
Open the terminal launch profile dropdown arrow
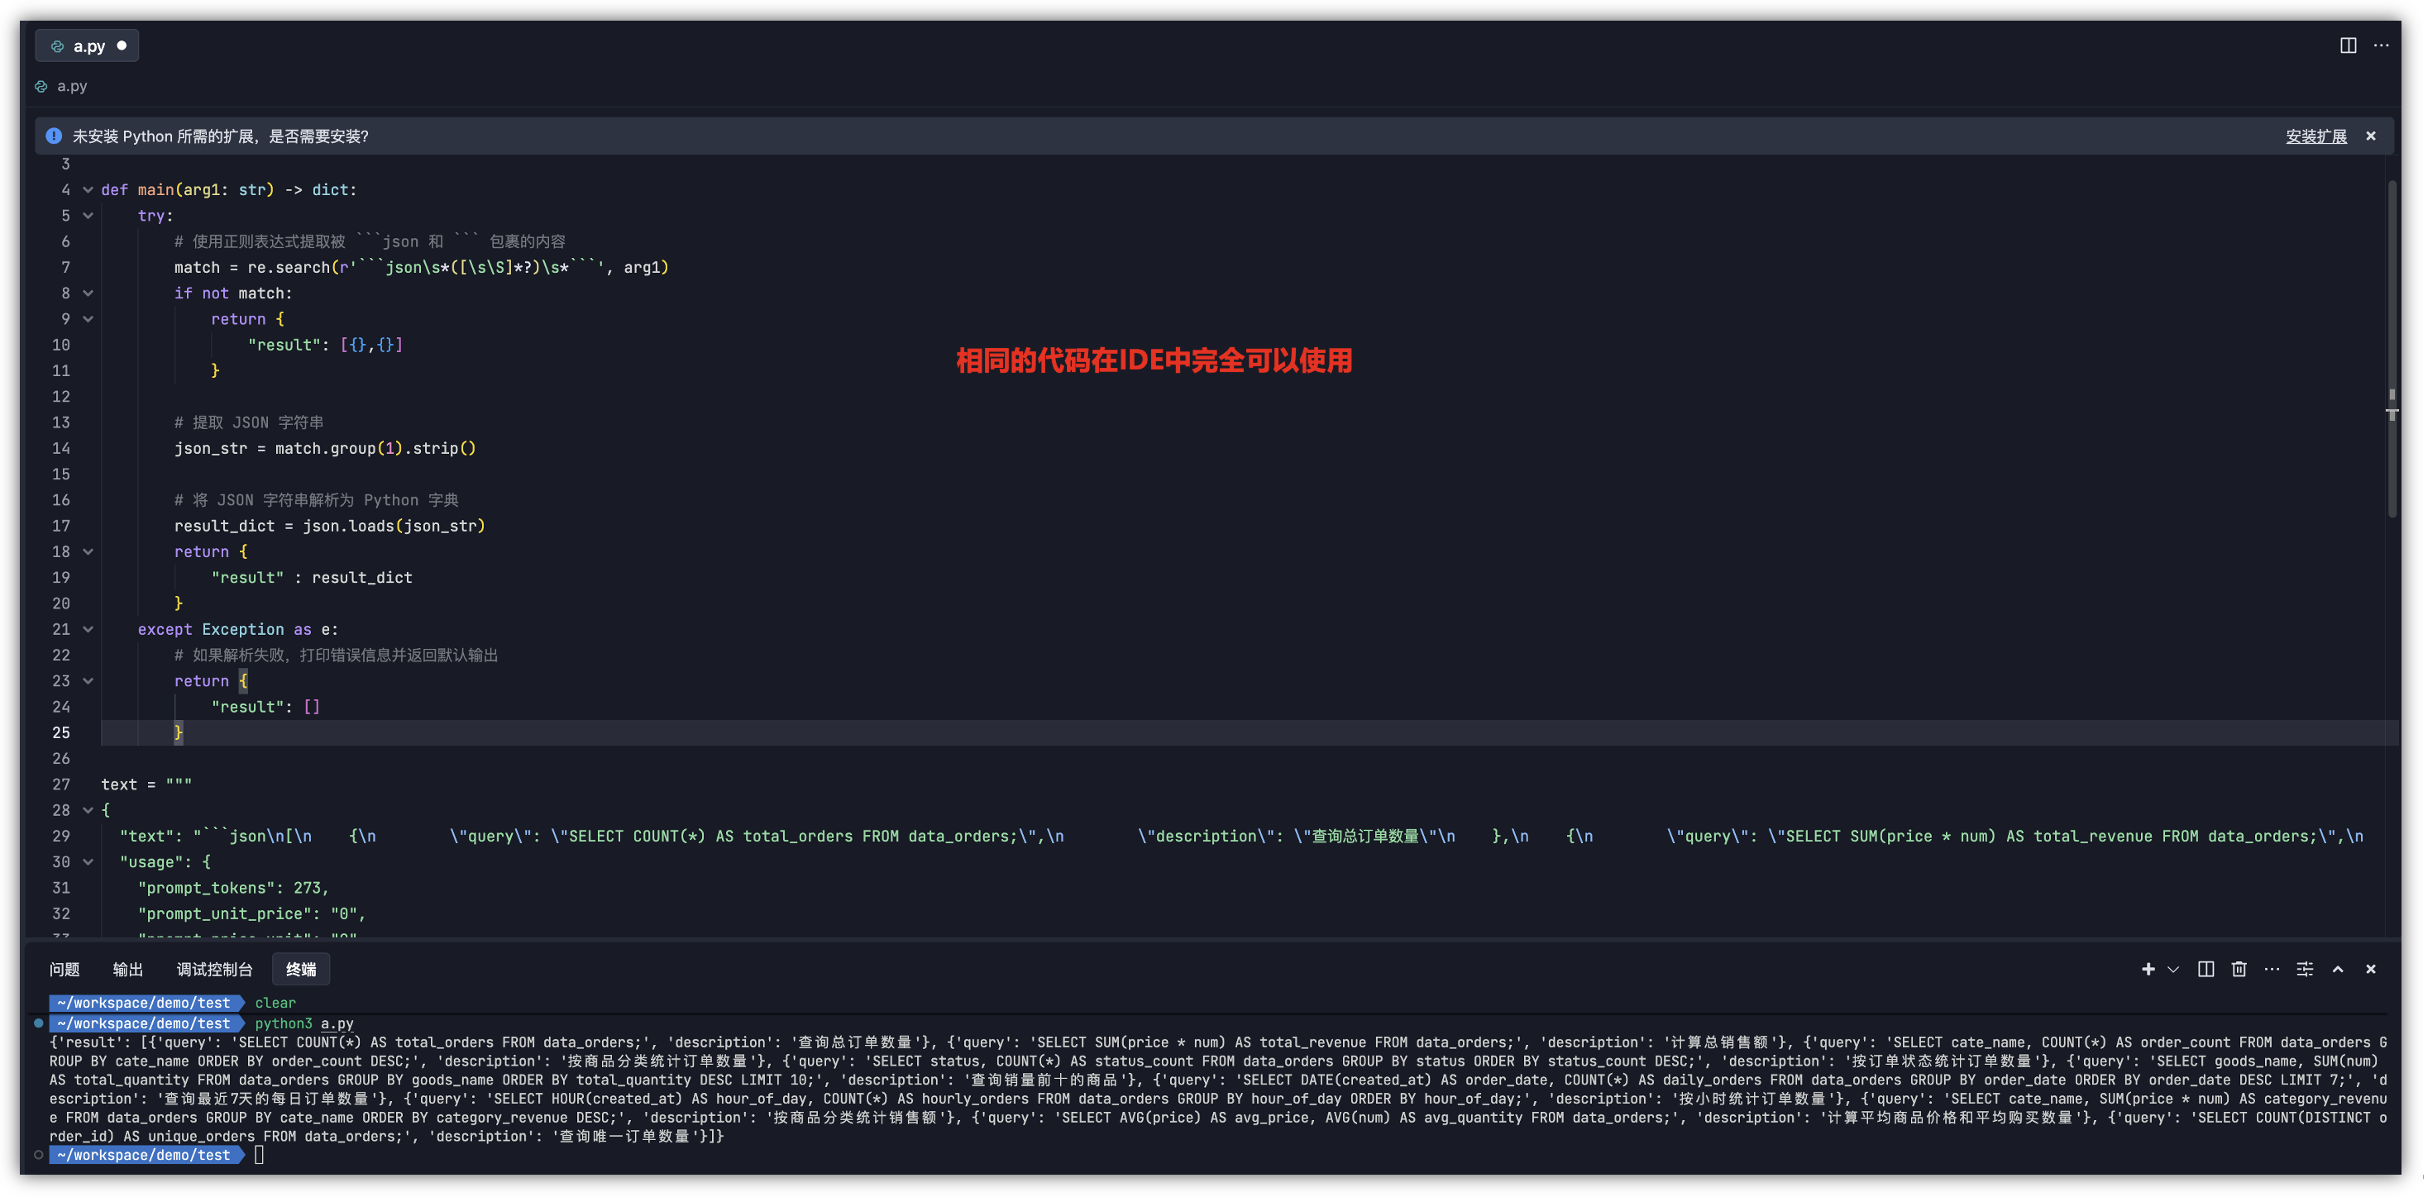click(x=2173, y=969)
